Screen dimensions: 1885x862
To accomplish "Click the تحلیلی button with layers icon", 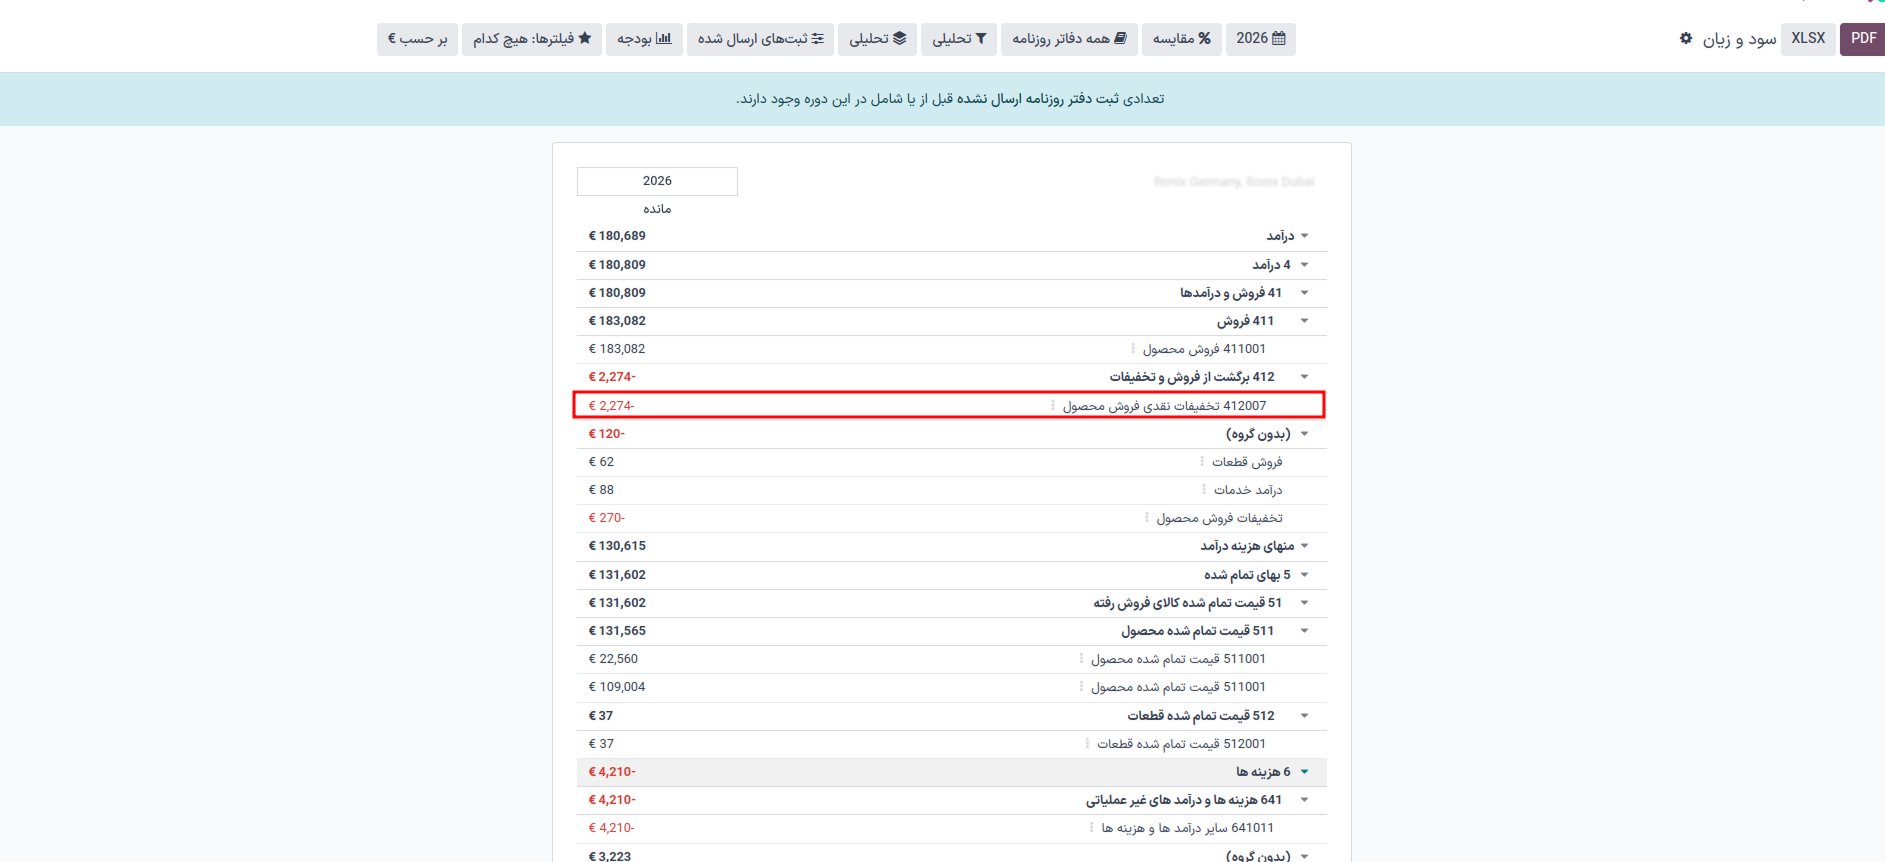I will pos(877,39).
